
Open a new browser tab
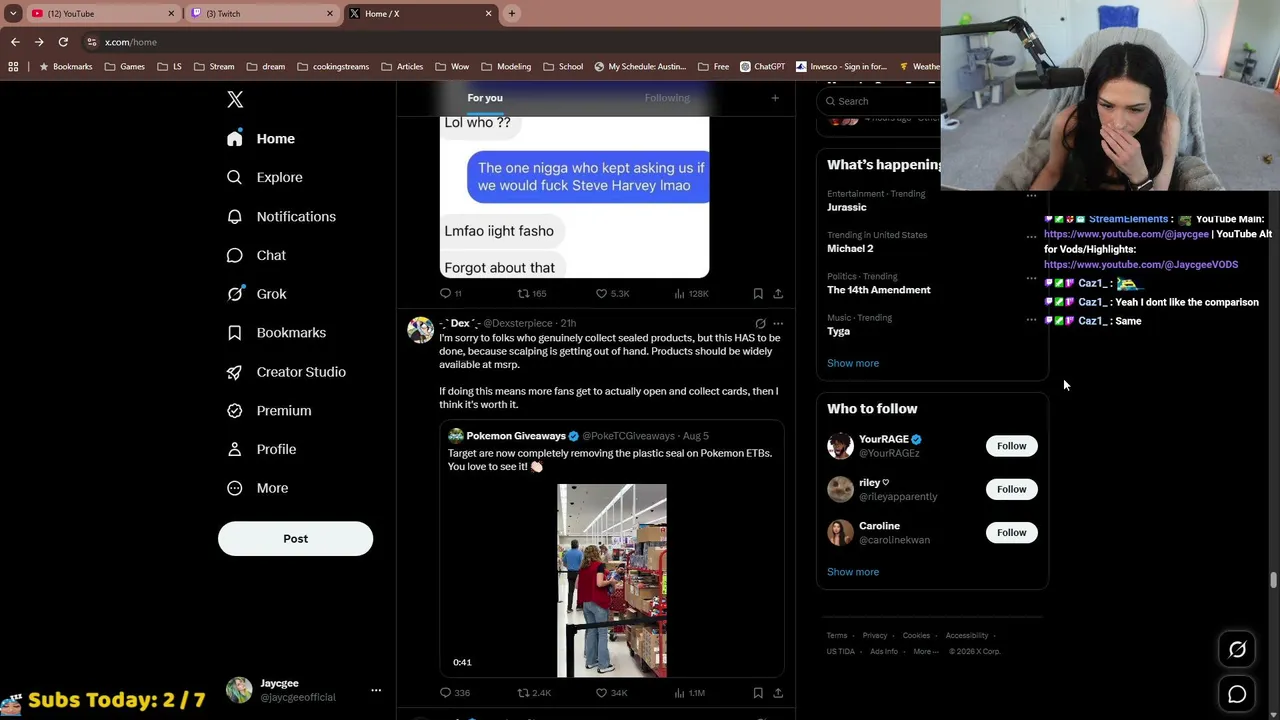[512, 13]
